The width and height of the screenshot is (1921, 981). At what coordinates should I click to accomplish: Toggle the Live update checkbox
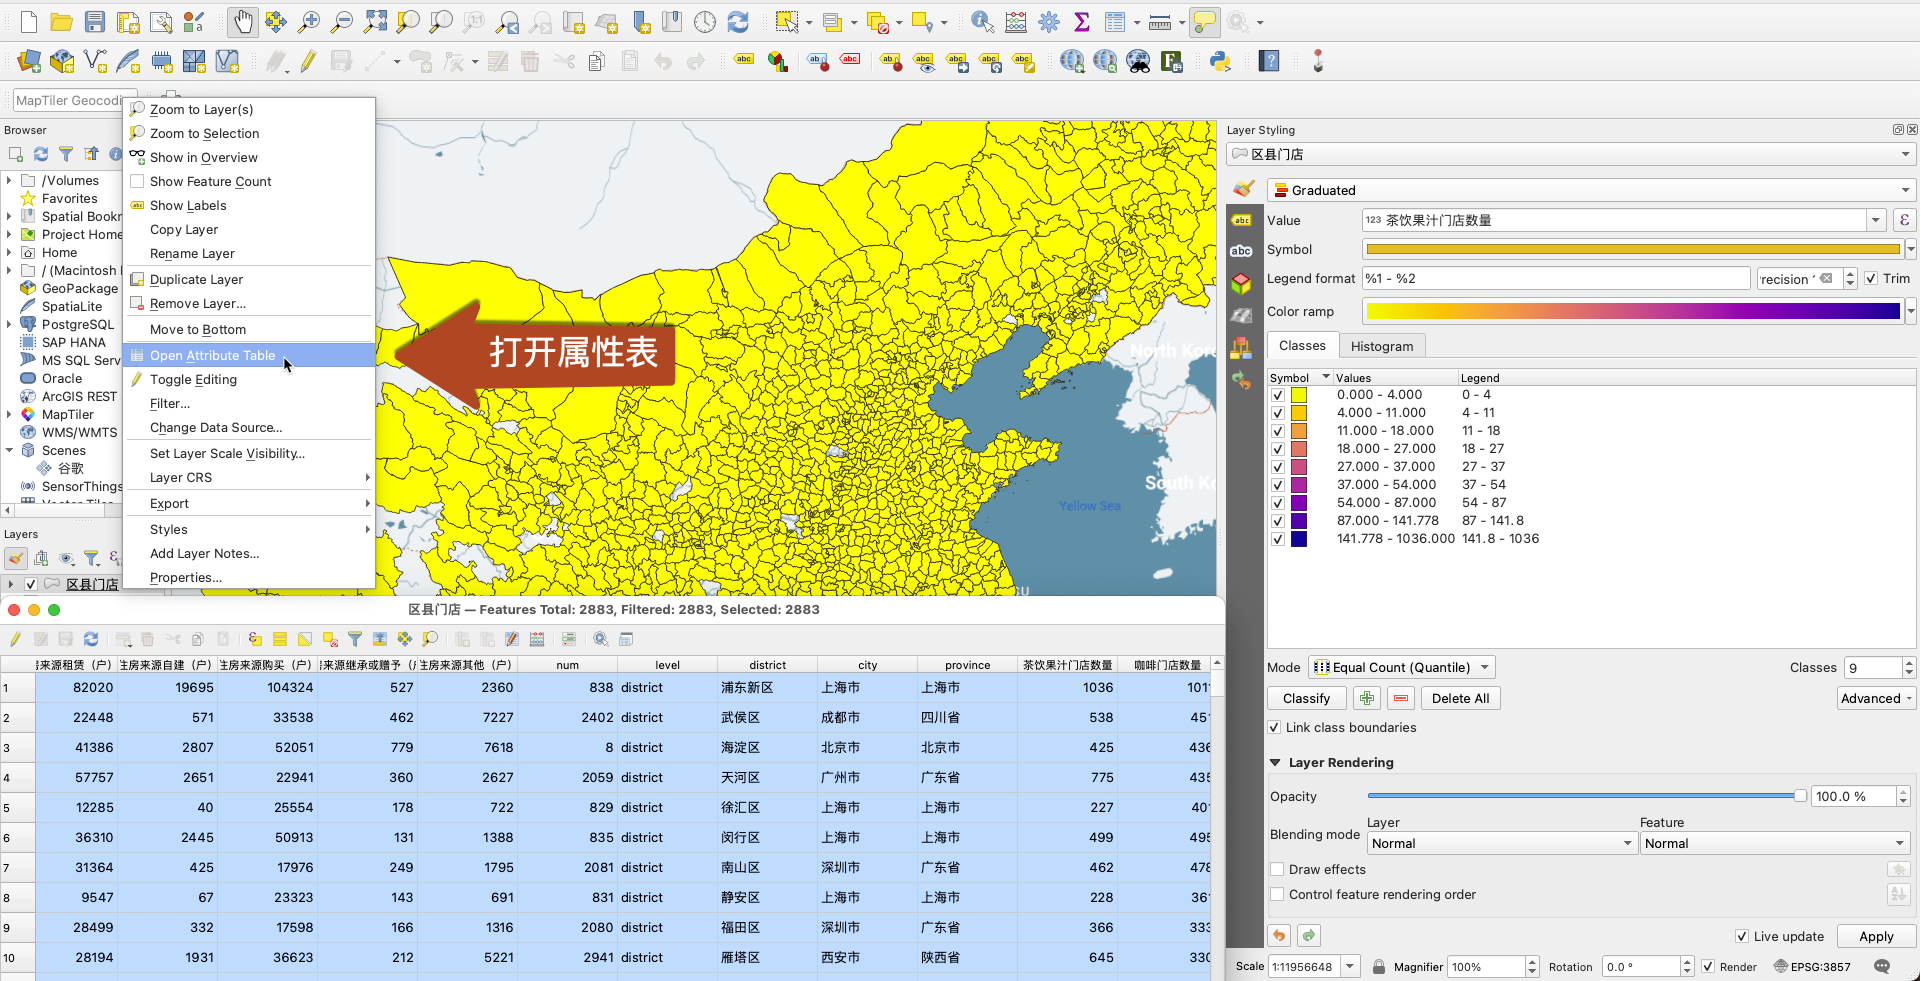click(x=1742, y=937)
